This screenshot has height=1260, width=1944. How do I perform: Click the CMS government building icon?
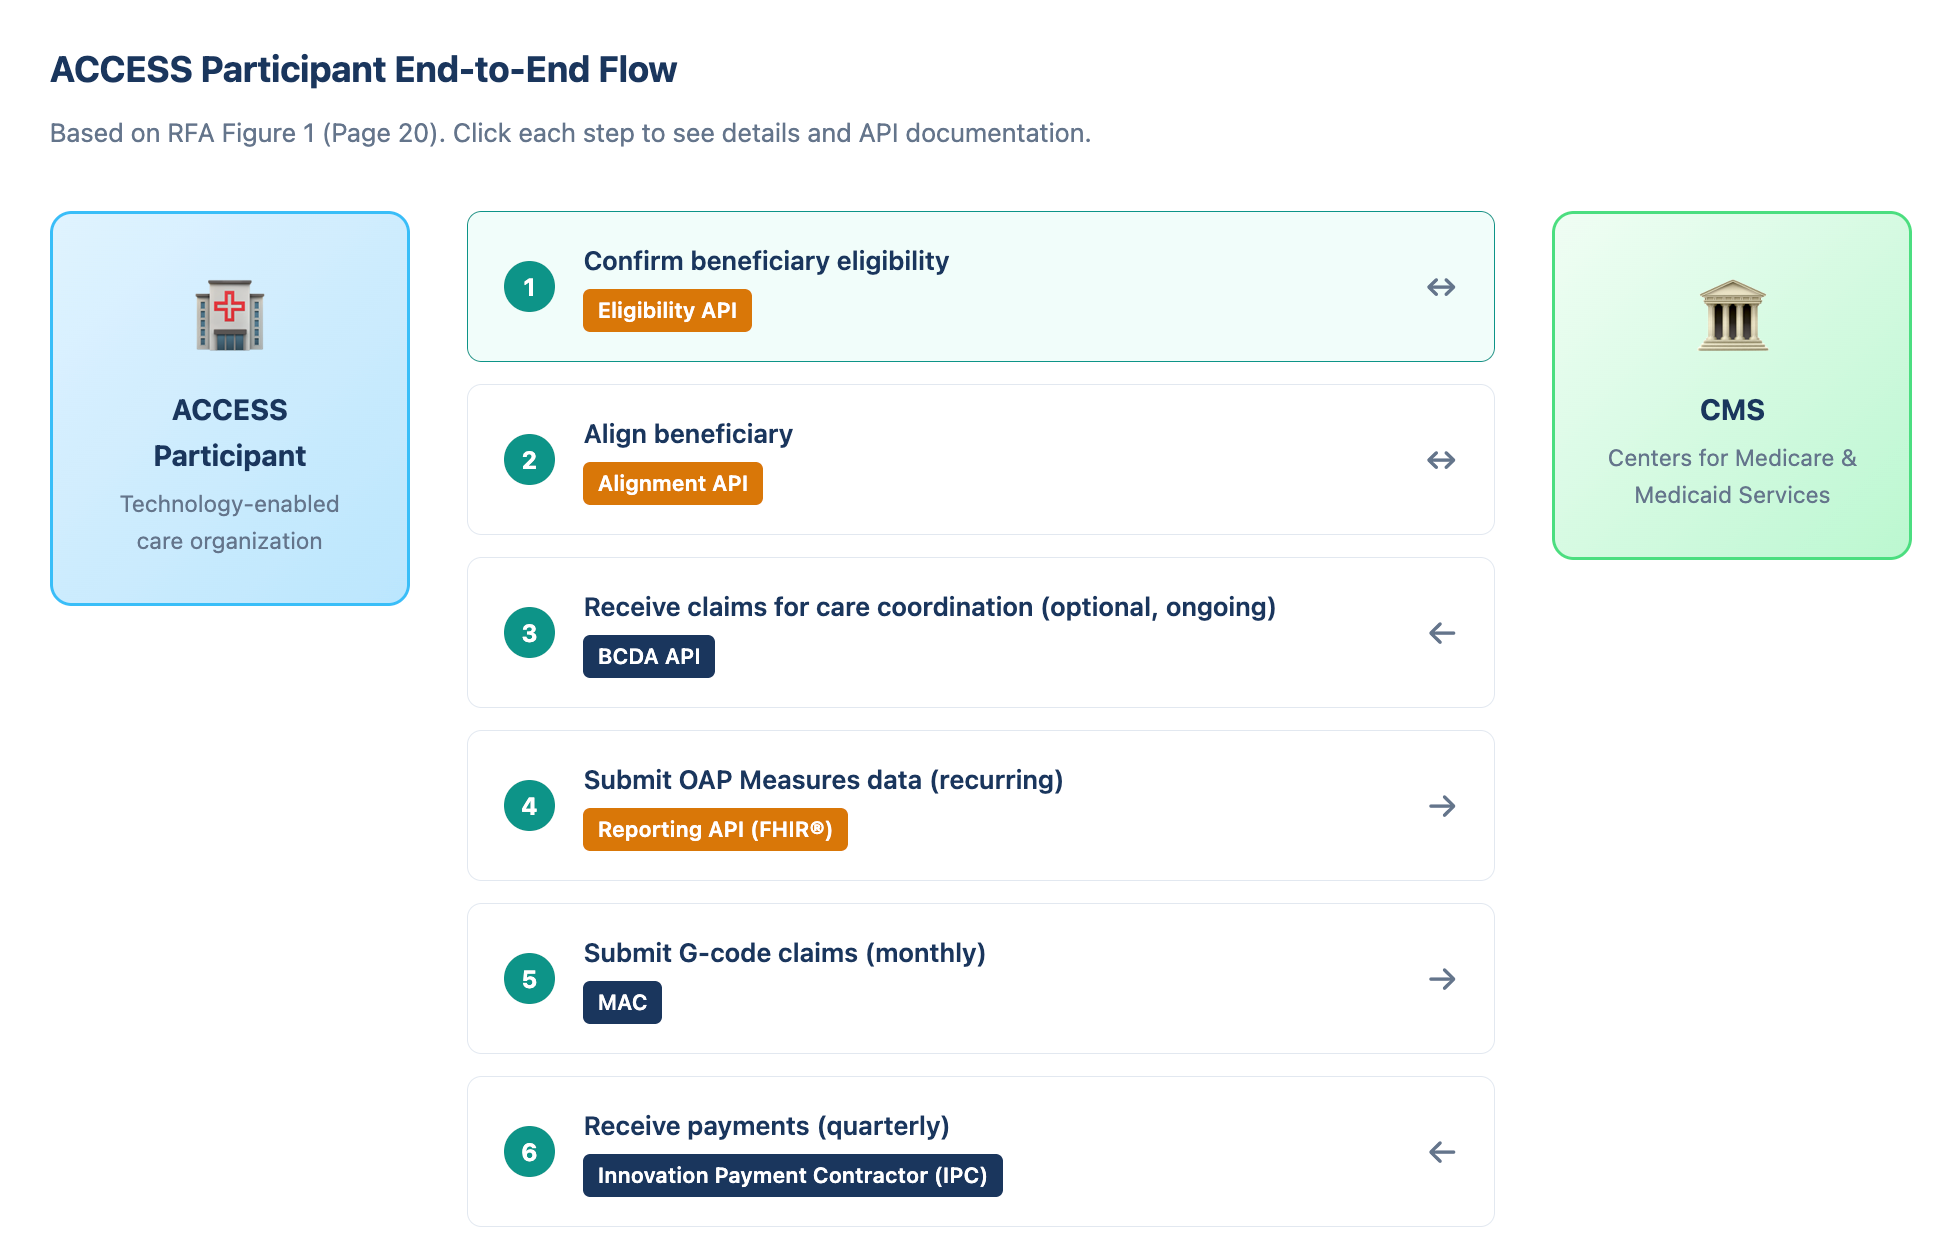tap(1732, 316)
